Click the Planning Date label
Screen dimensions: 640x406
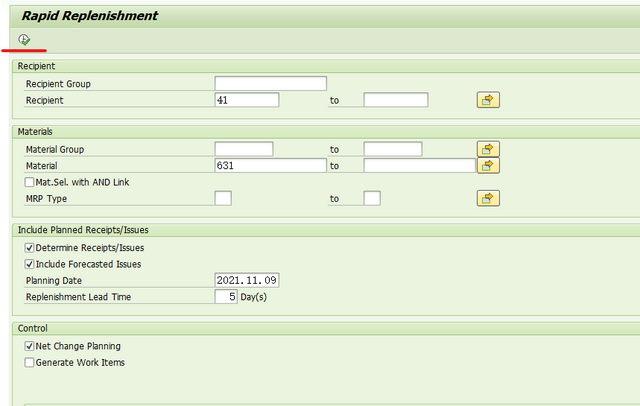tap(54, 281)
